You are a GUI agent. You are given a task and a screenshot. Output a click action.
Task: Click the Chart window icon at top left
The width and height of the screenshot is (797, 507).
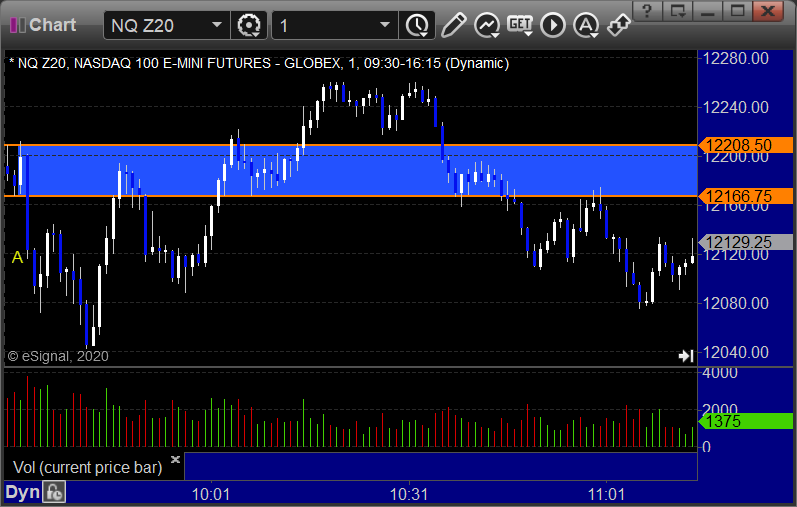pos(18,25)
